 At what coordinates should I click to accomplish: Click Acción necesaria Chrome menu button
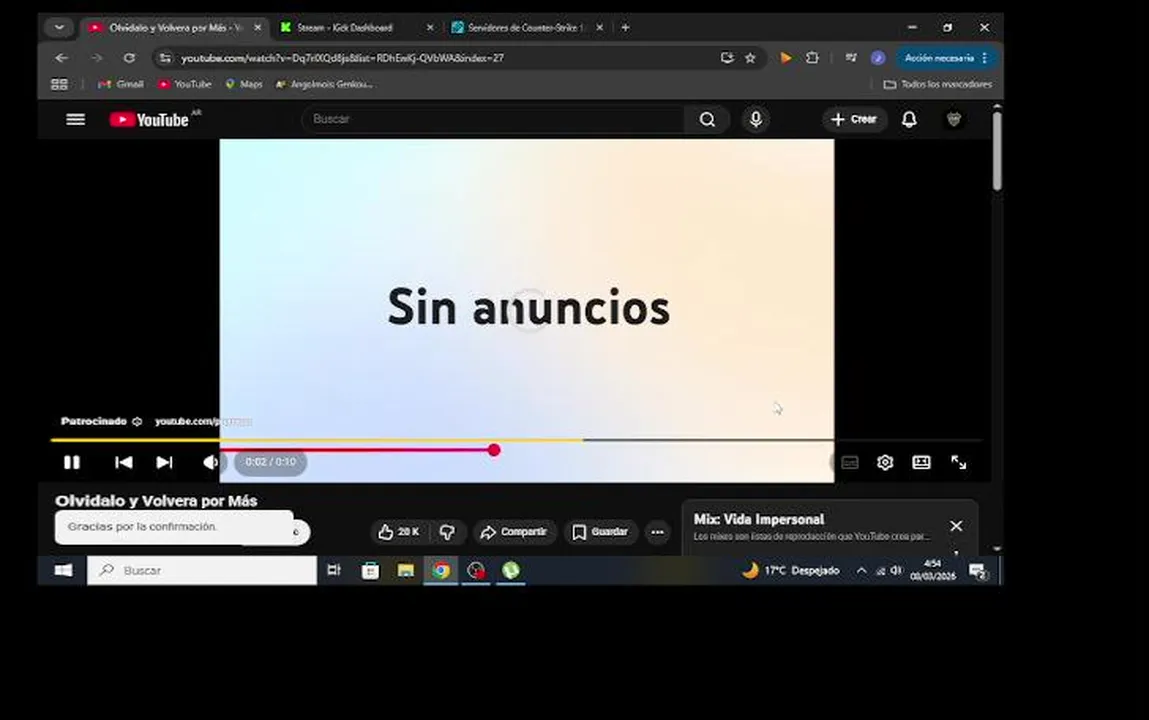point(946,58)
